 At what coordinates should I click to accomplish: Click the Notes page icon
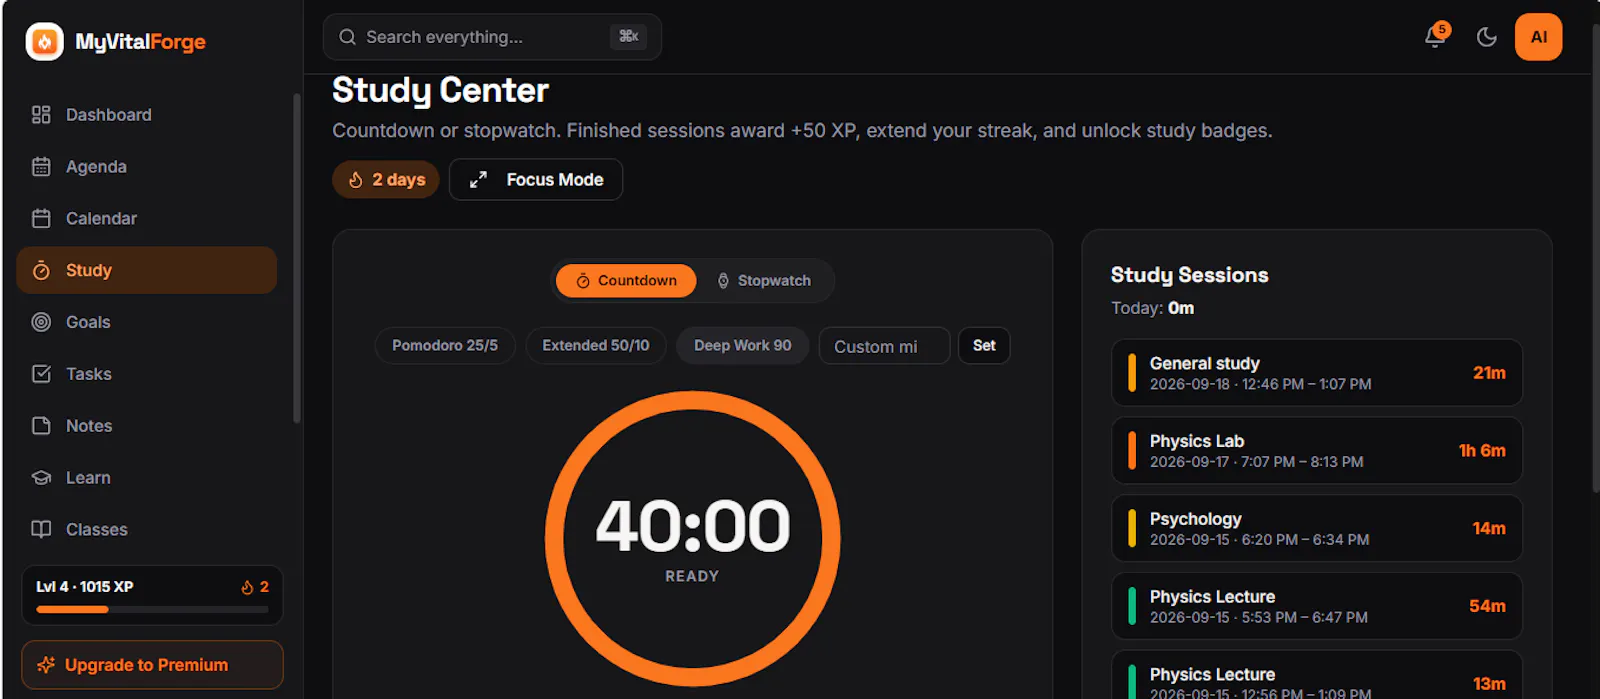(41, 426)
